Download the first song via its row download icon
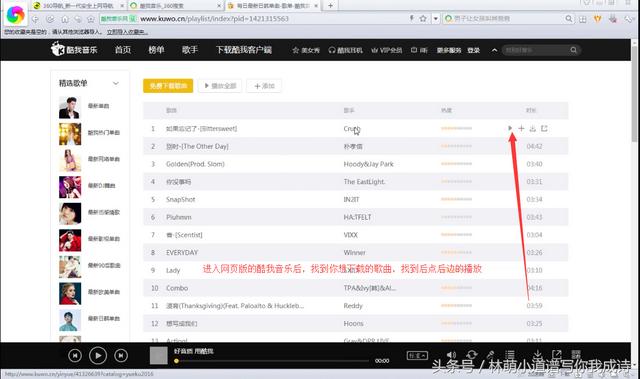The height and width of the screenshot is (379, 640). tap(533, 128)
